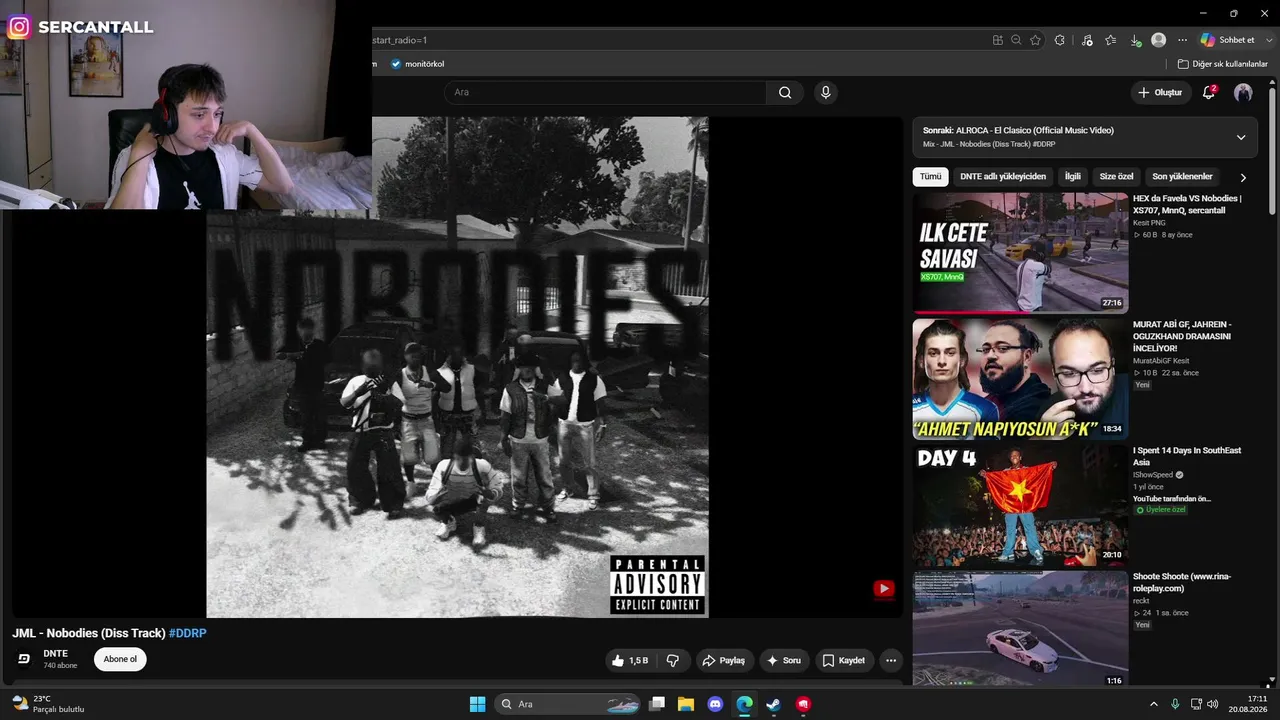1280x720 pixels.
Task: Click the taskbar search box 'Ara'
Action: [x=567, y=704]
